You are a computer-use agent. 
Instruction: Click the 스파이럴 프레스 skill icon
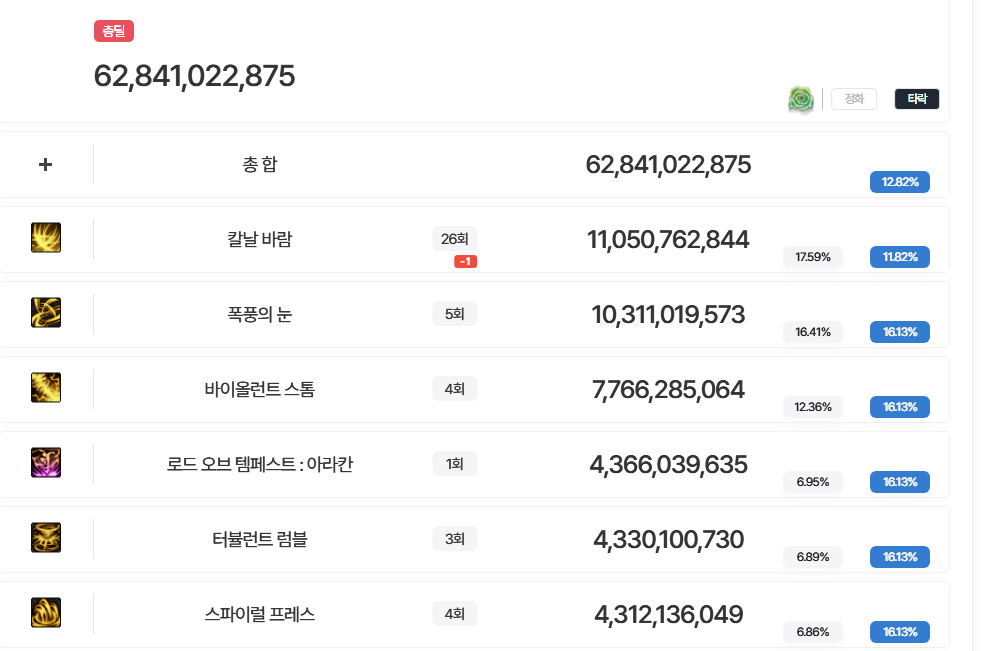pyautogui.click(x=46, y=613)
